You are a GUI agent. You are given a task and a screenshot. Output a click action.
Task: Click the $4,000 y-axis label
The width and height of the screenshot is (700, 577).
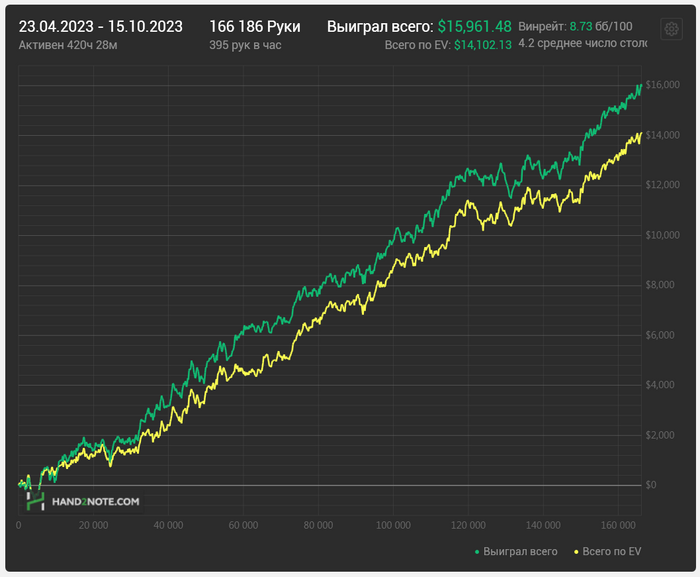(x=660, y=385)
